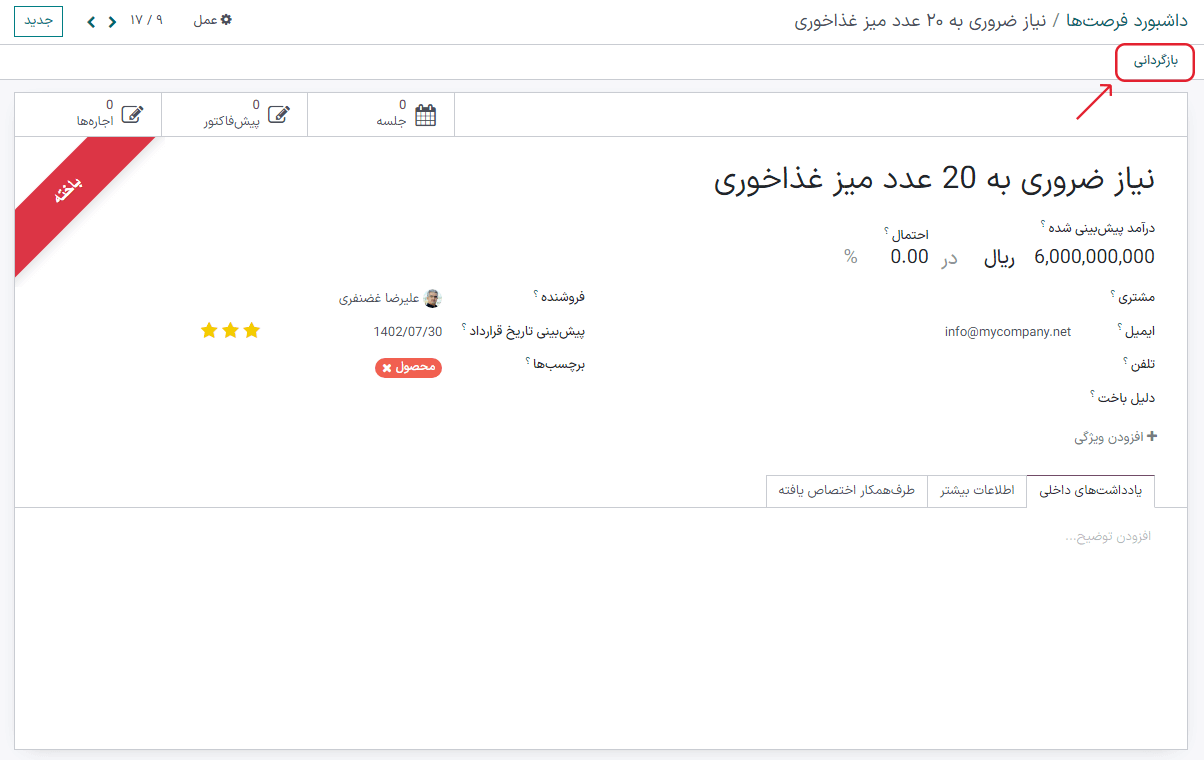1204x760 pixels.
Task: Create a record with the جدید button
Action: (x=37, y=20)
